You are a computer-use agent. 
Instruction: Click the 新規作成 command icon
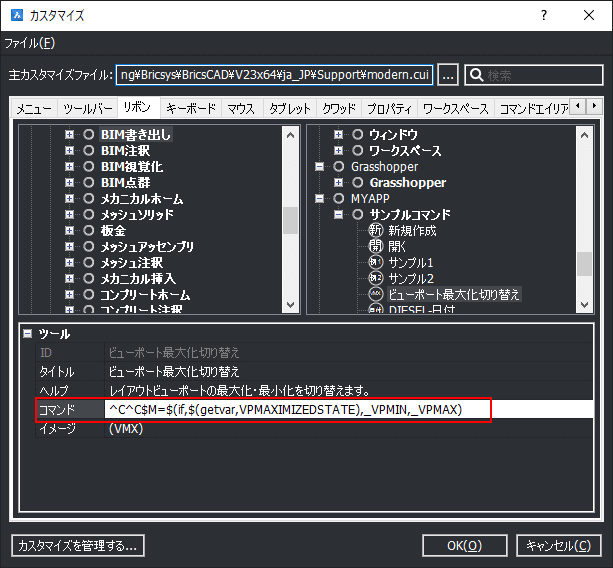click(x=376, y=230)
